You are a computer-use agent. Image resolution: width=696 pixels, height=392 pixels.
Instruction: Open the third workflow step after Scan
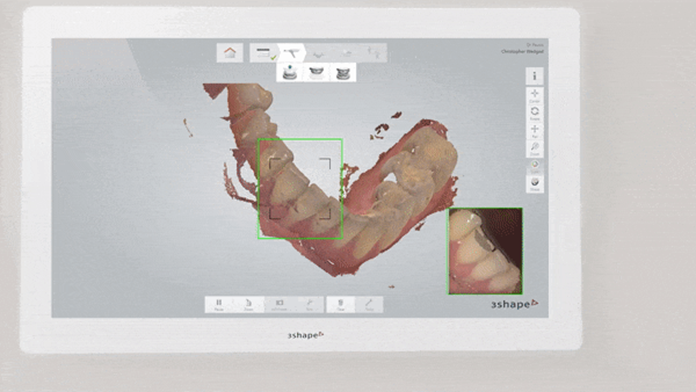[318, 53]
